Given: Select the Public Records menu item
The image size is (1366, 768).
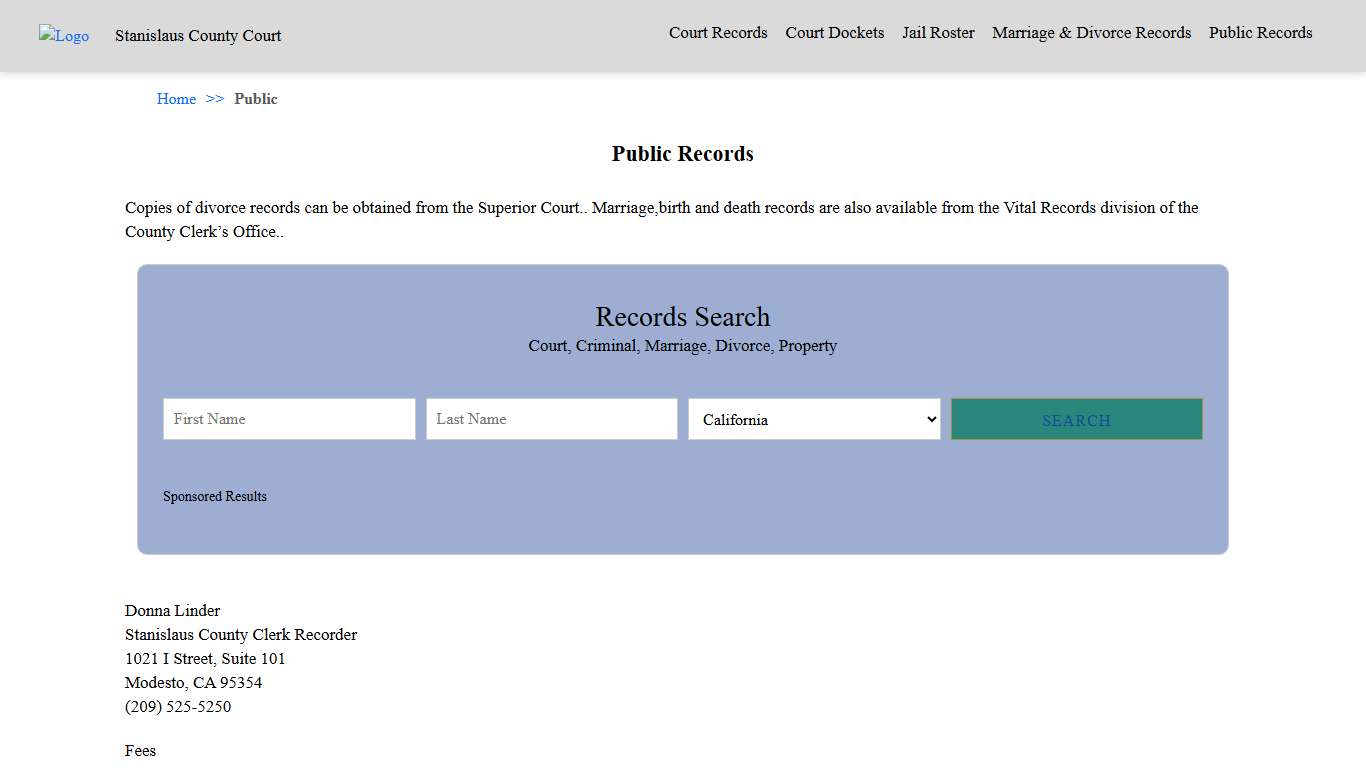Looking at the screenshot, I should point(1260,33).
